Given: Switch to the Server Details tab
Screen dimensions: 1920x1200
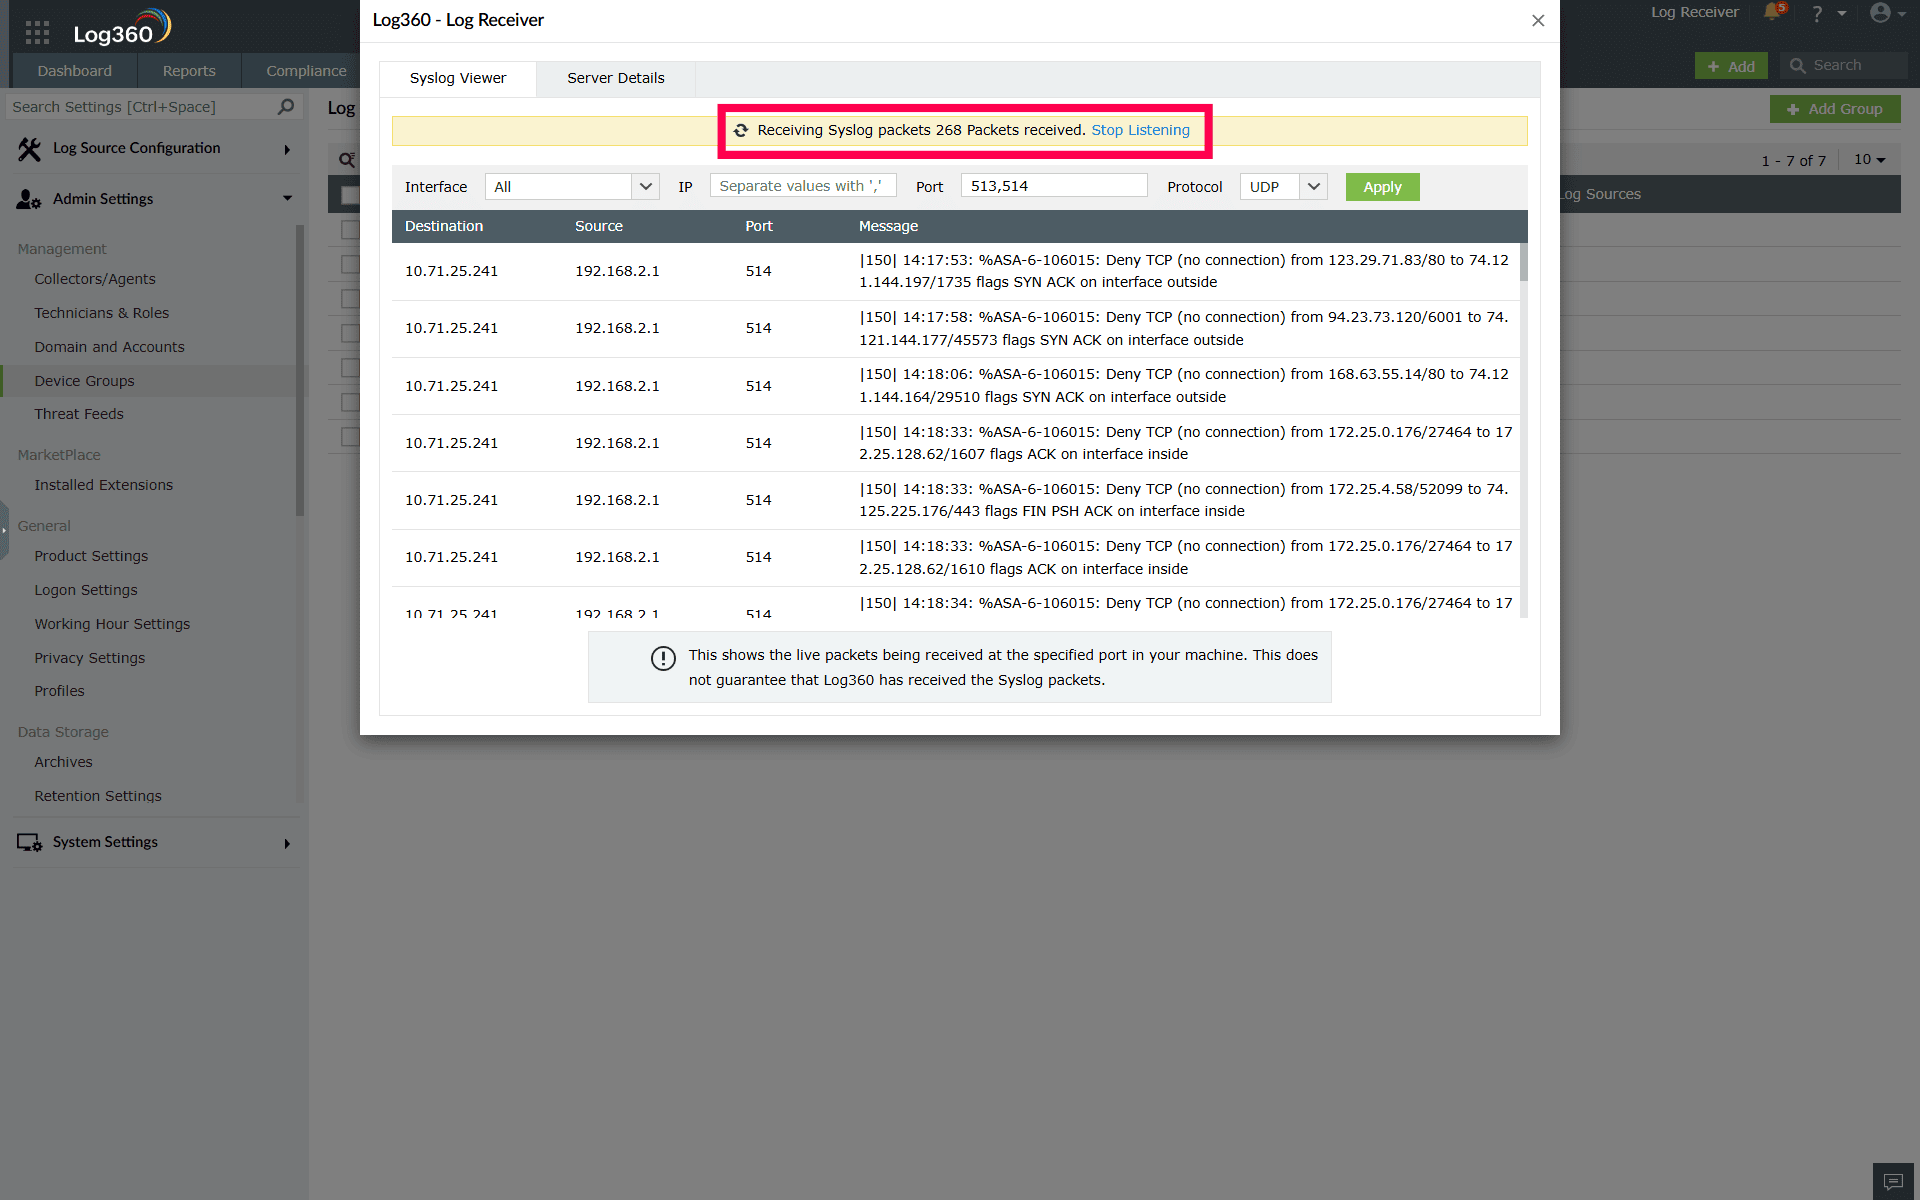Looking at the screenshot, I should tap(615, 78).
